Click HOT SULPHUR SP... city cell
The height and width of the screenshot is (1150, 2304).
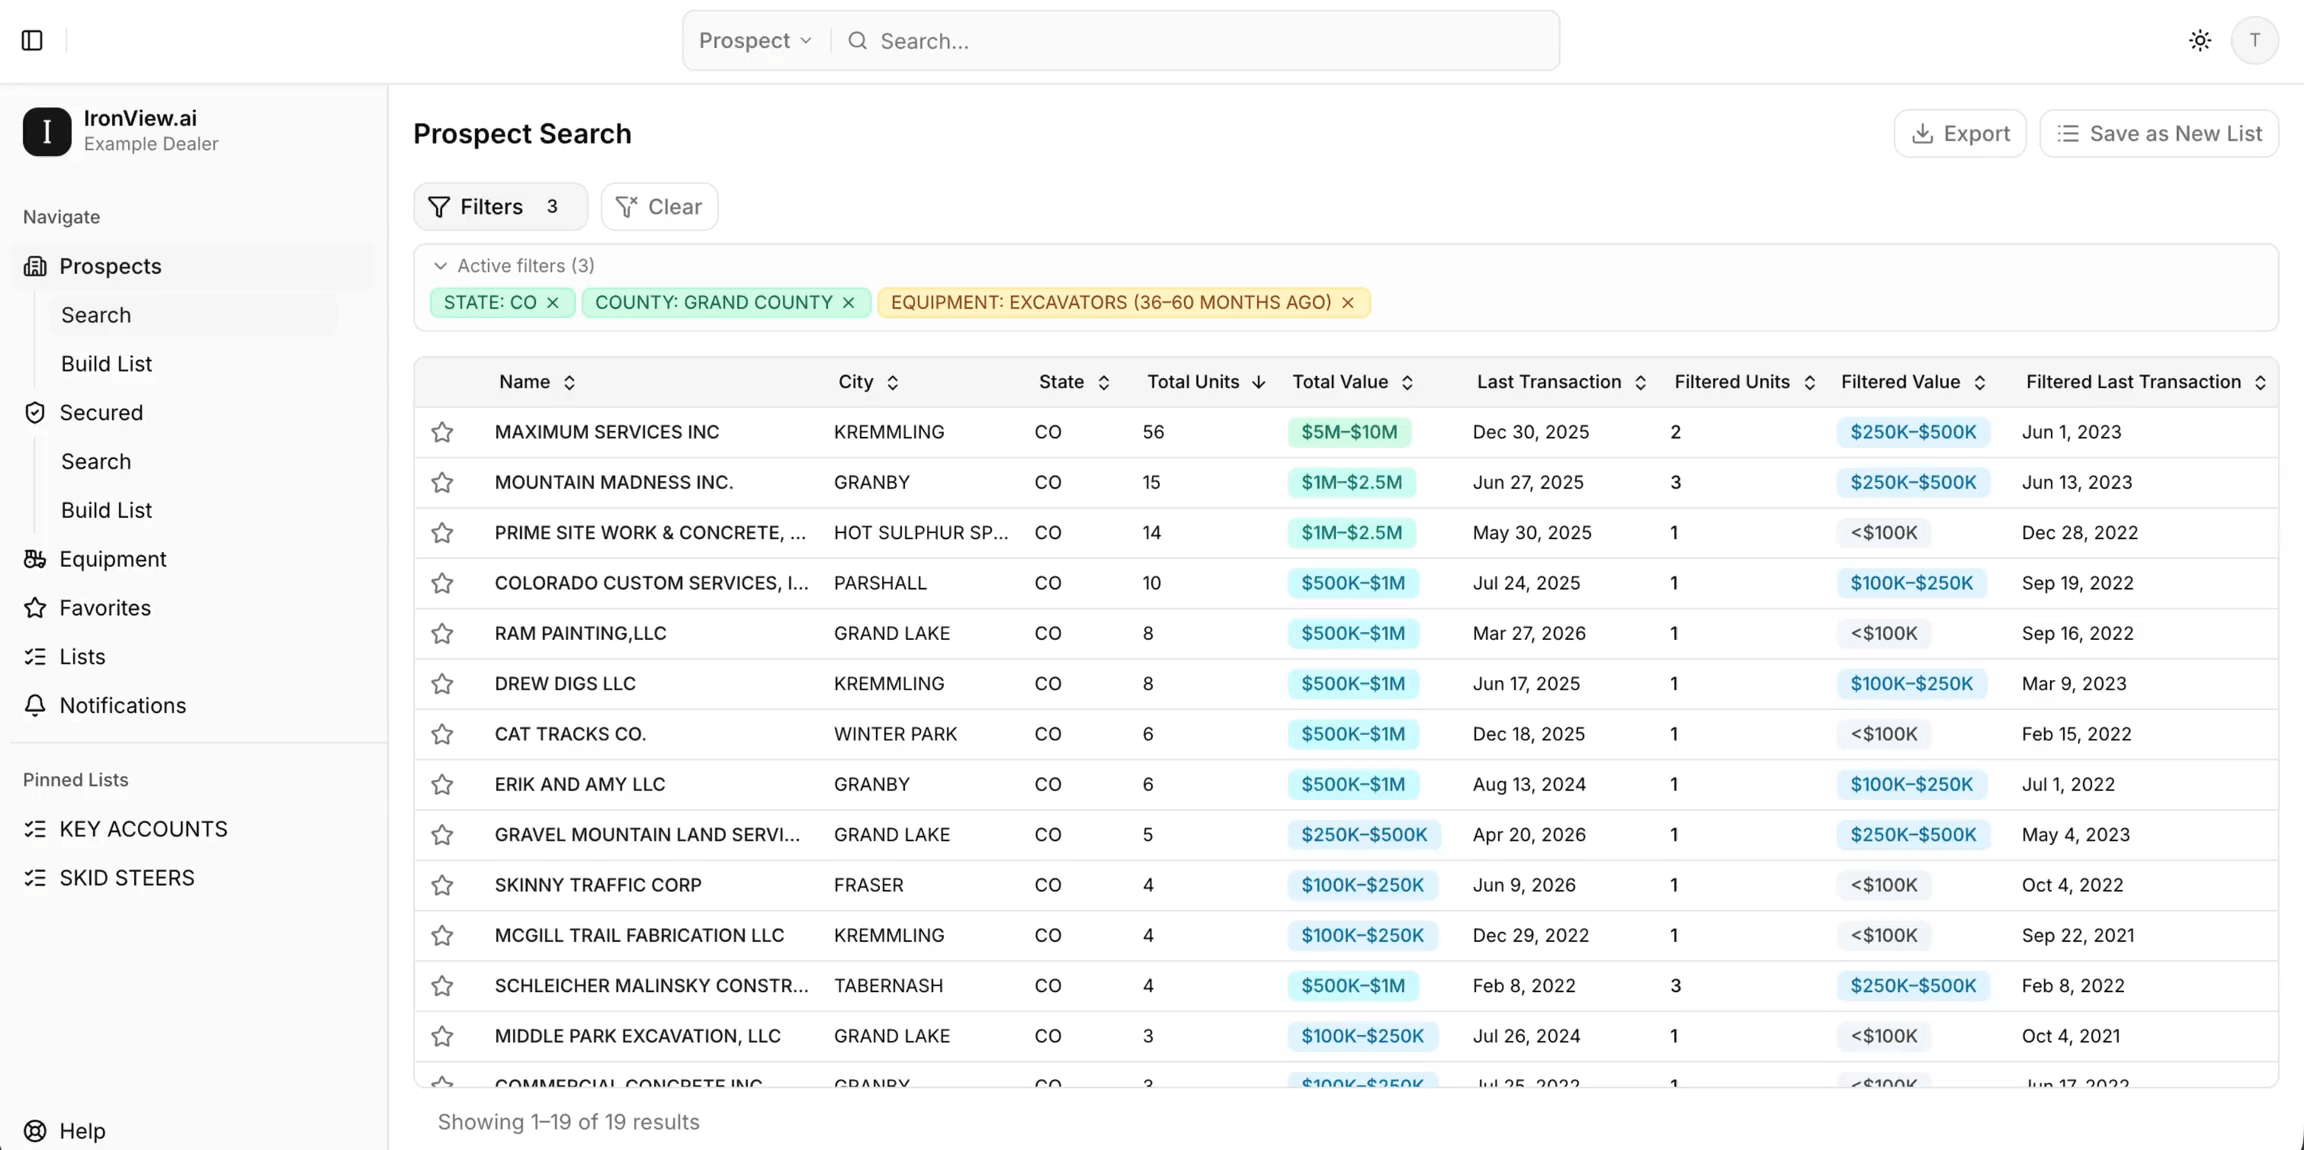(921, 533)
